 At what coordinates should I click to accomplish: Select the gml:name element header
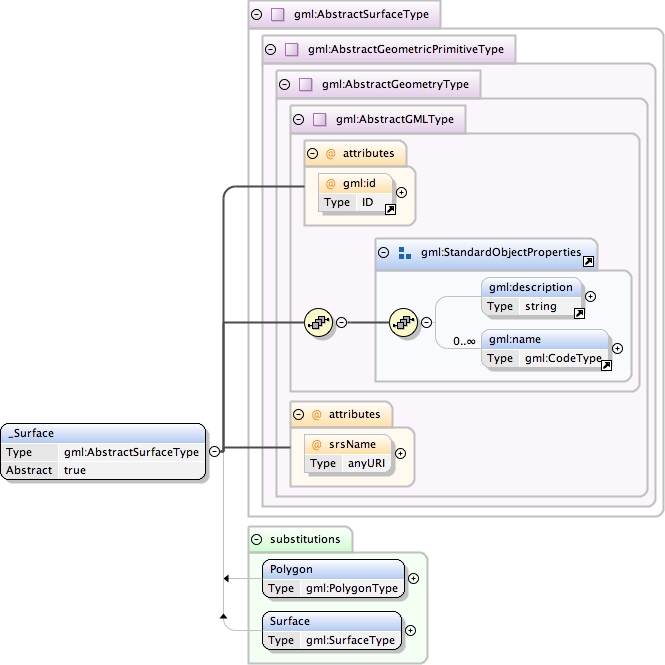[x=545, y=340]
